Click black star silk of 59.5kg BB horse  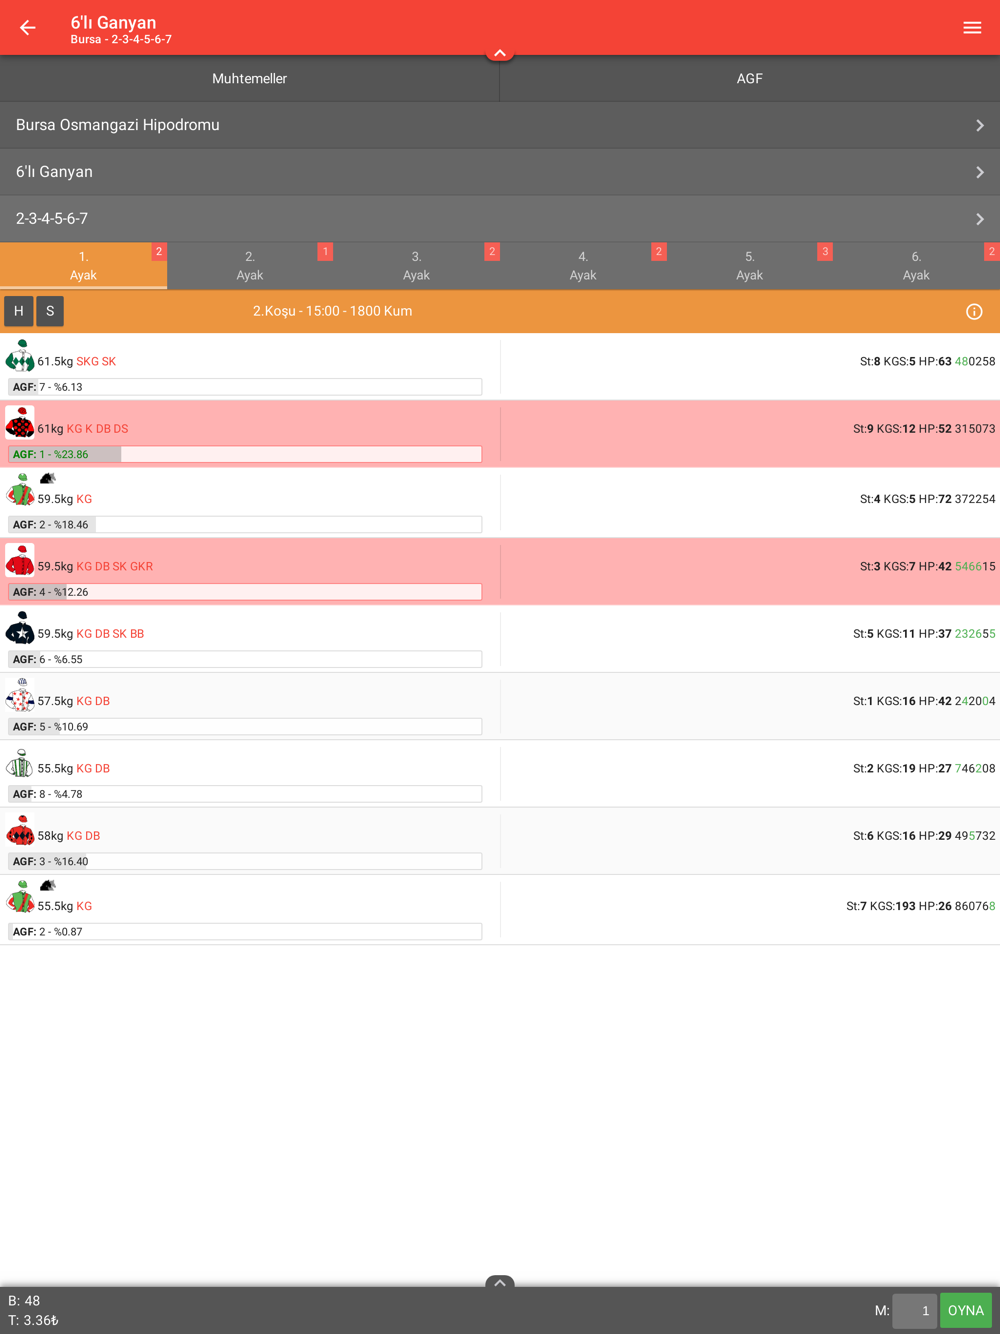tap(20, 628)
